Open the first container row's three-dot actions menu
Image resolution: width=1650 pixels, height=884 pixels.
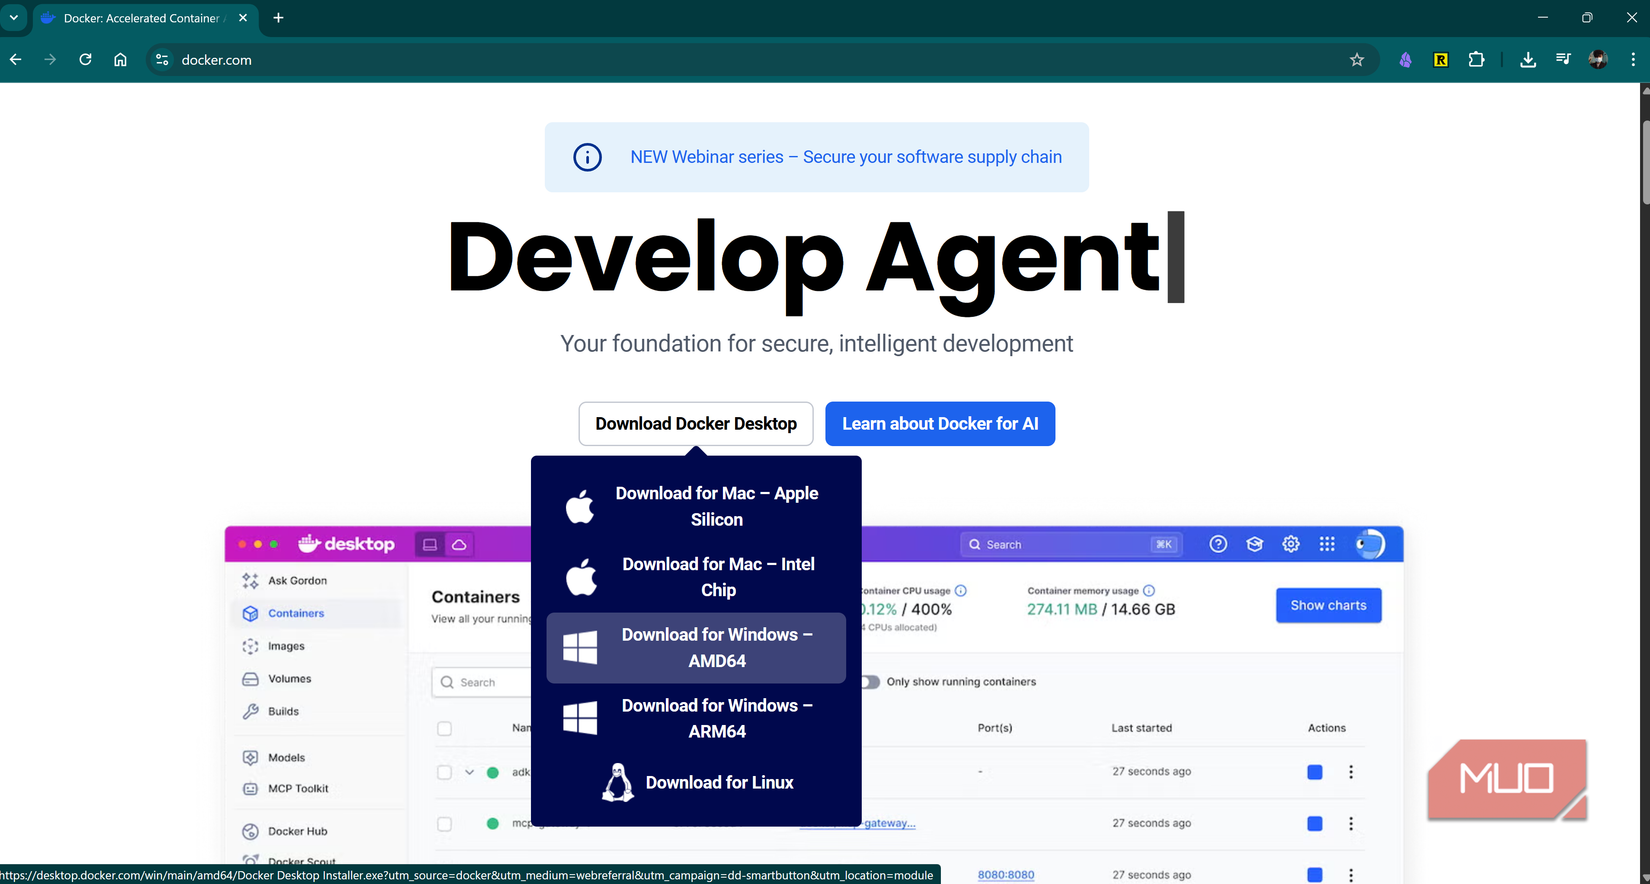point(1351,772)
